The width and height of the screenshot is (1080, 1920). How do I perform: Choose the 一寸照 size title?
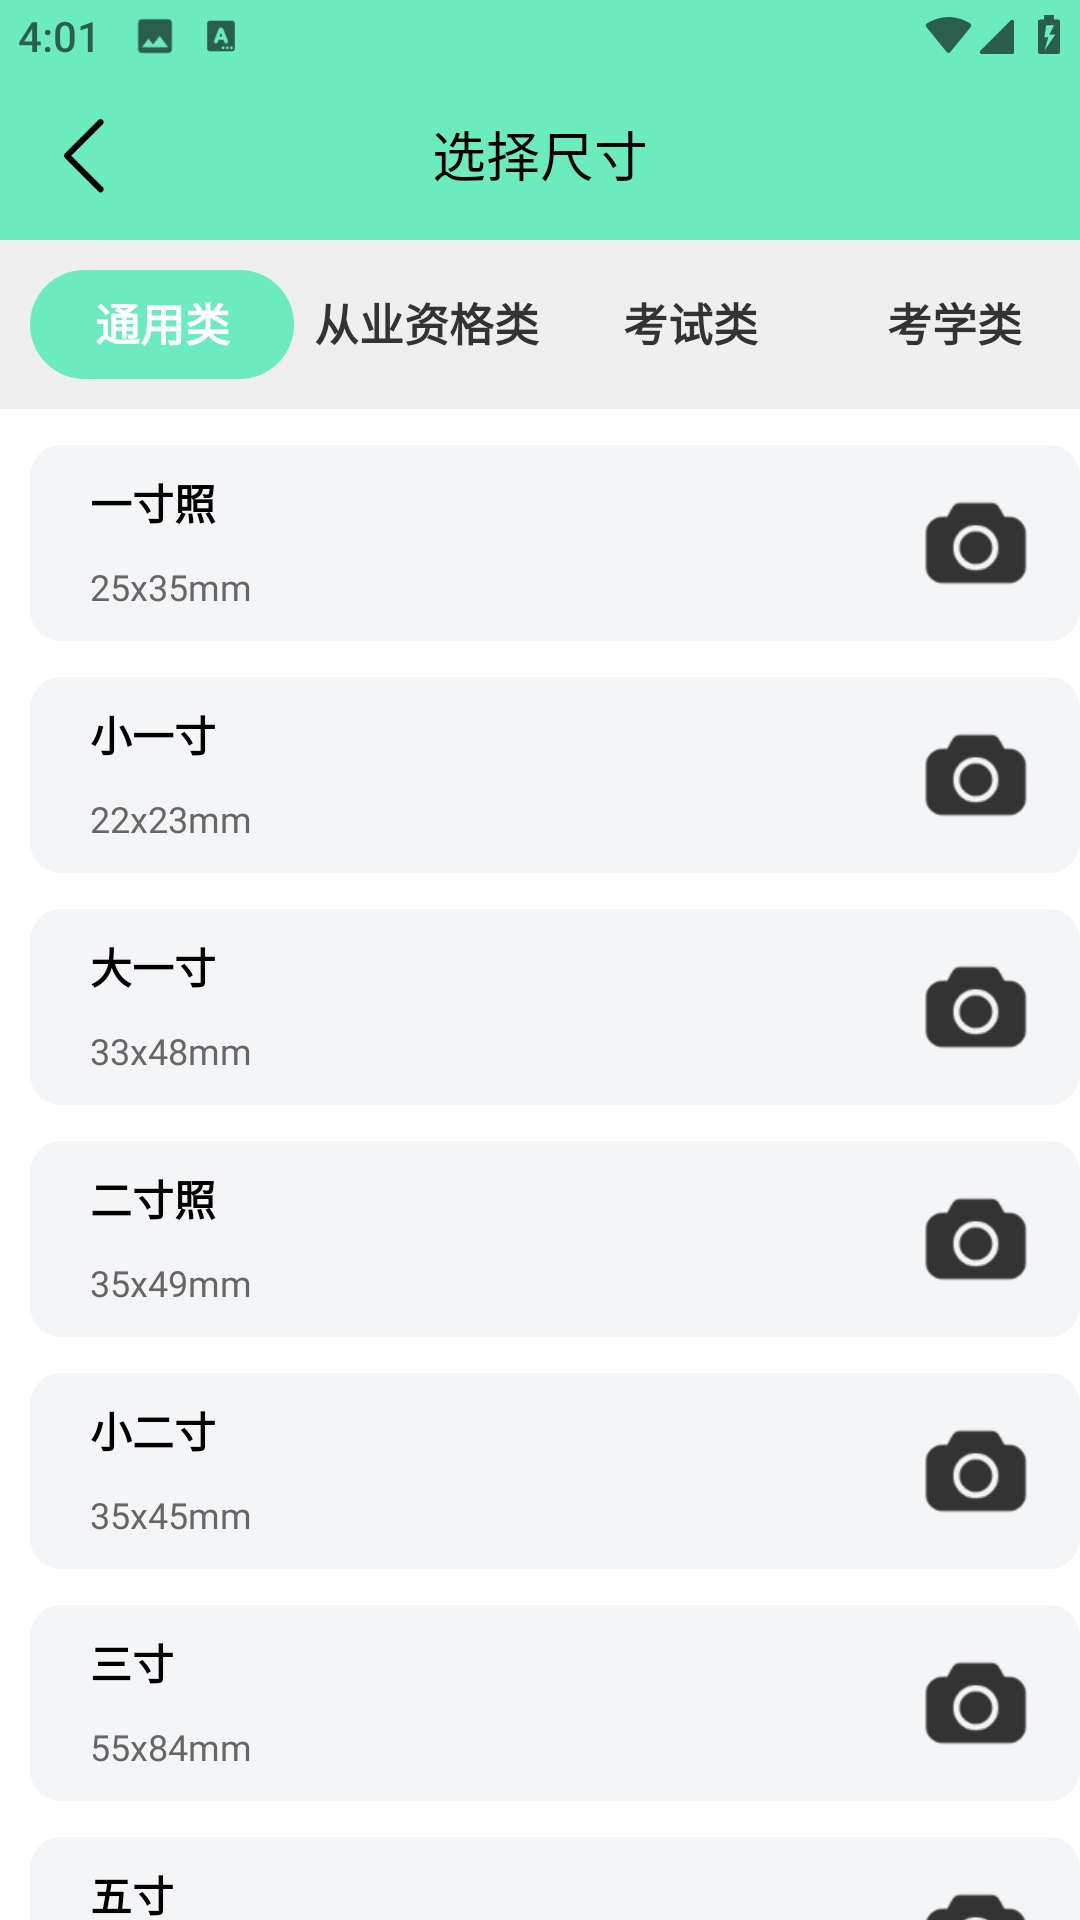click(153, 504)
